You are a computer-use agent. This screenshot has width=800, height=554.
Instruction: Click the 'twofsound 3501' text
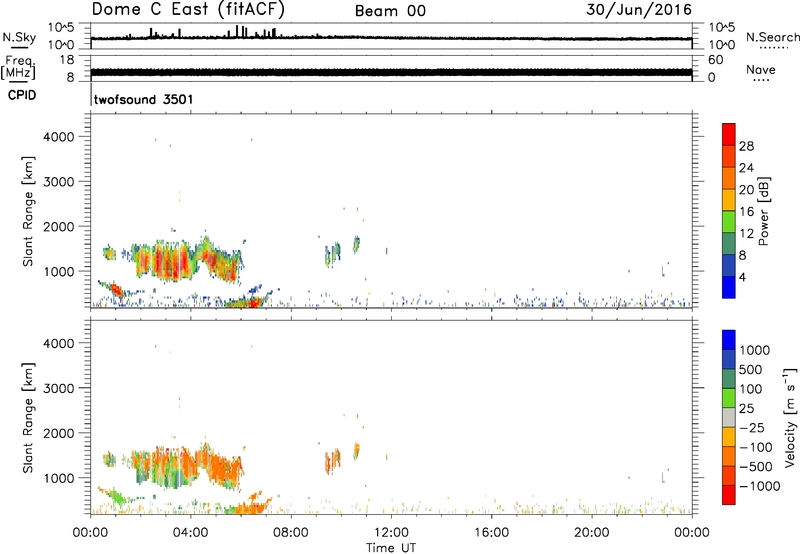pos(144,99)
